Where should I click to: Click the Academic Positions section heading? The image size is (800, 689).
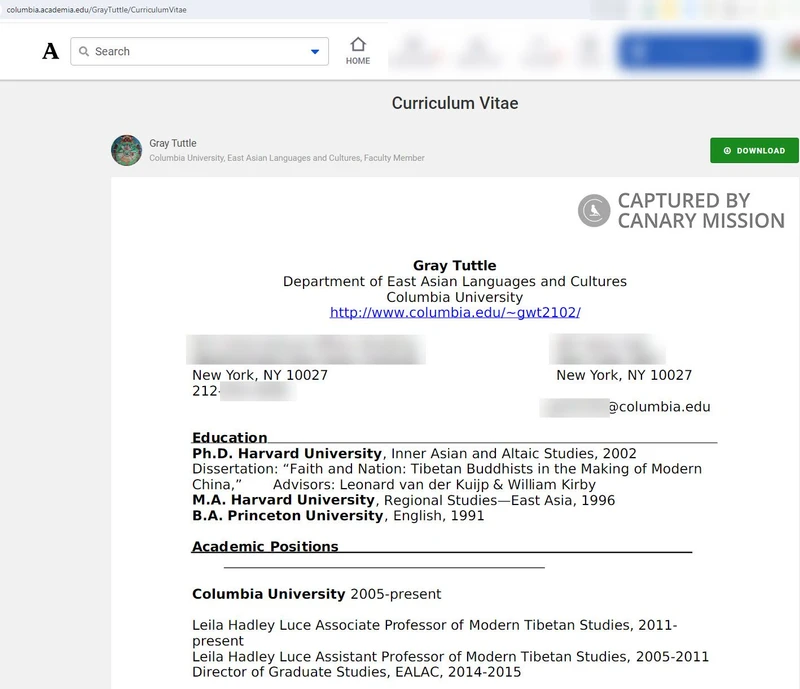(x=265, y=546)
